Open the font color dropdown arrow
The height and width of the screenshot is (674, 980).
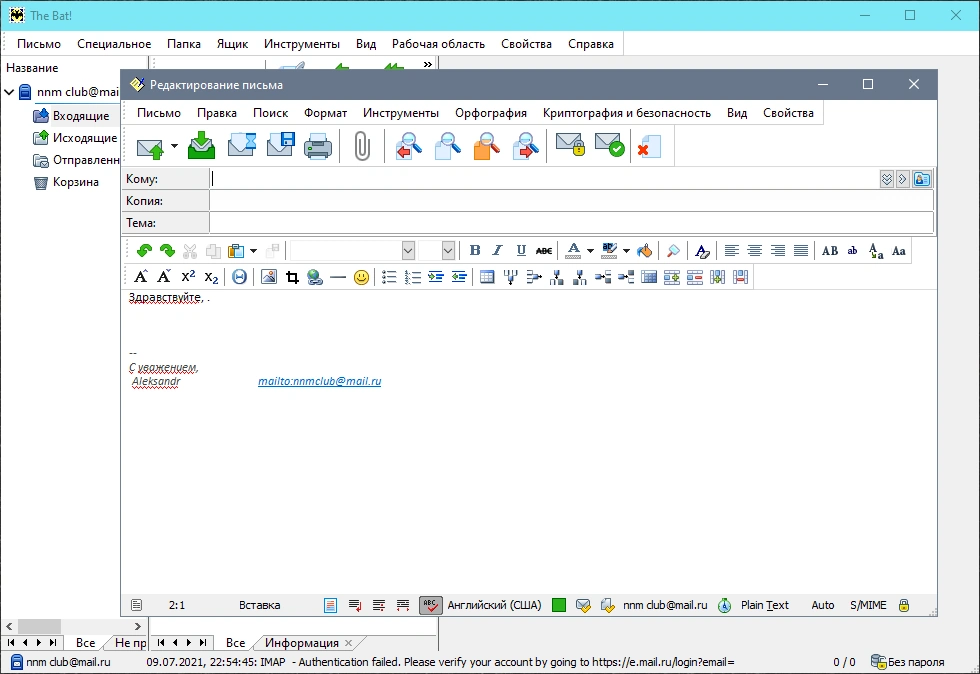(x=590, y=251)
